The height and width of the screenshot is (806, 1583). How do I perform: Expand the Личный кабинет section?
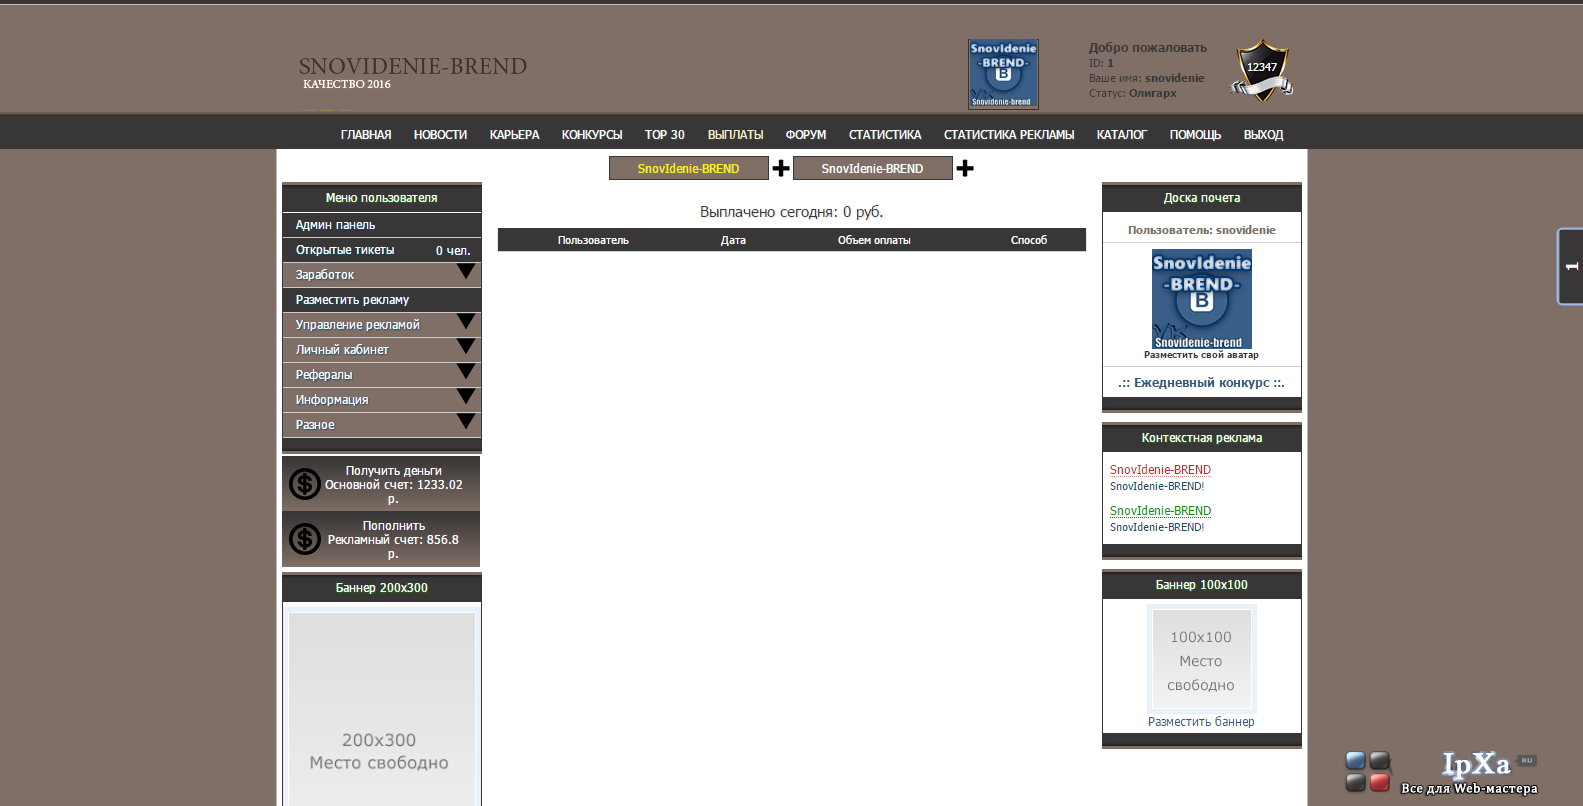point(381,350)
